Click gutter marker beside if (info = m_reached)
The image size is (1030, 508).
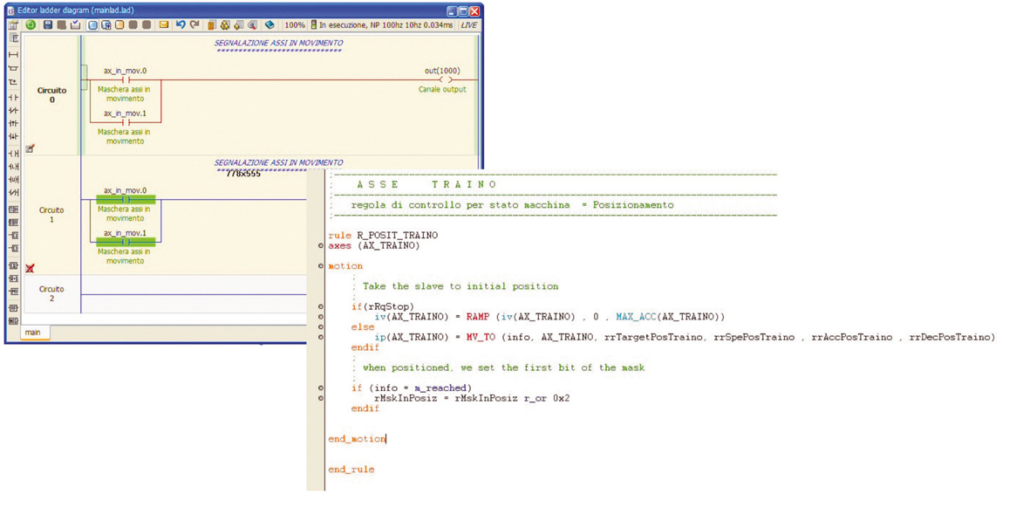[320, 388]
